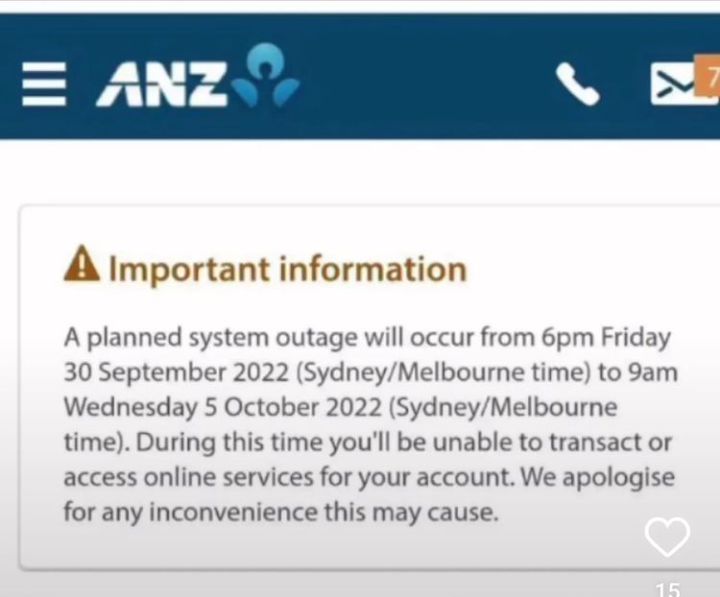
Task: Click the like count 15
Action: [667, 588]
